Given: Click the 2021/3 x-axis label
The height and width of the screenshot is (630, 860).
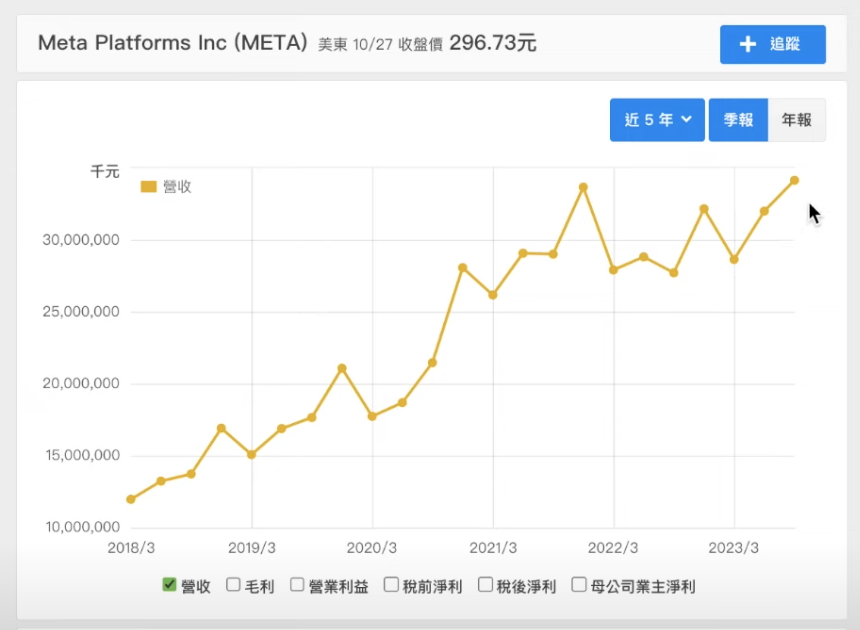Looking at the screenshot, I should (493, 548).
